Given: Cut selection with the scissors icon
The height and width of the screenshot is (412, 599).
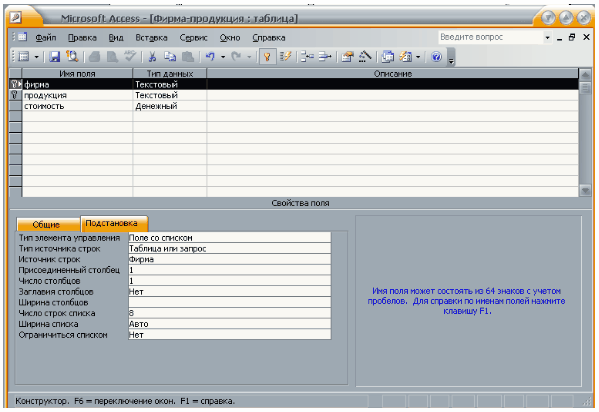Looking at the screenshot, I should [x=152, y=57].
